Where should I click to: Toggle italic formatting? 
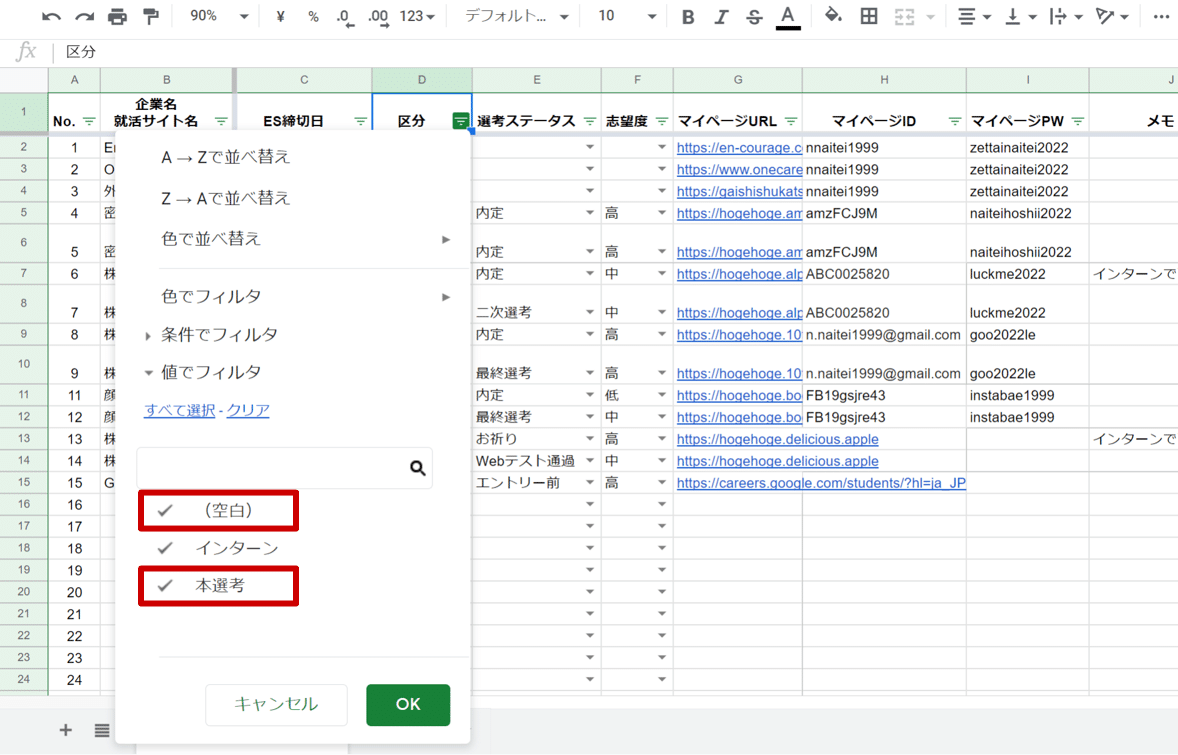point(721,17)
